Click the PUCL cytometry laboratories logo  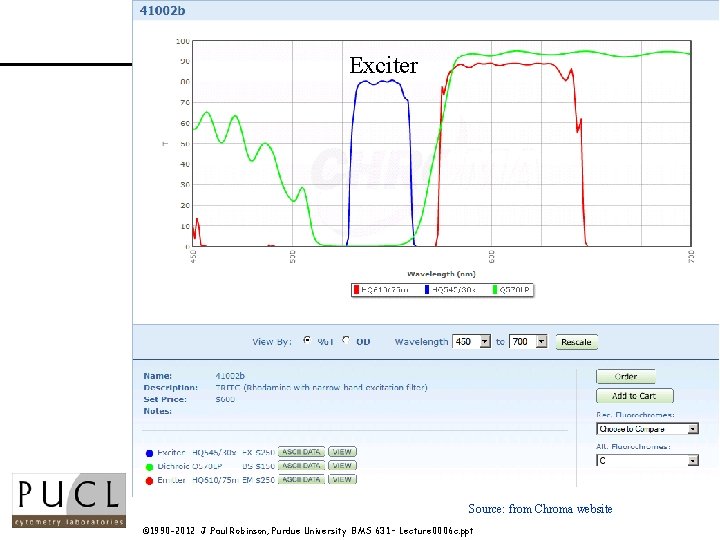(69, 501)
